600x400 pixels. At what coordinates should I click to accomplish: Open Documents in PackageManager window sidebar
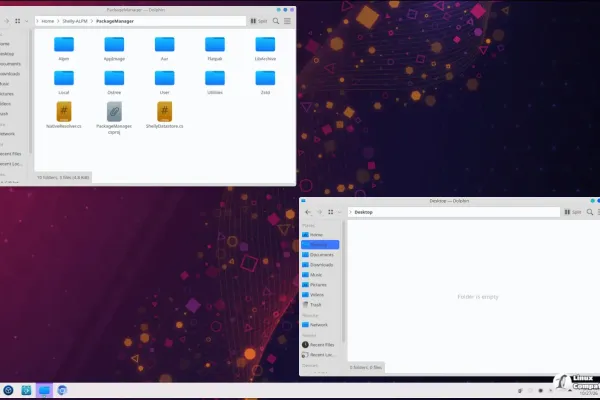coord(10,64)
